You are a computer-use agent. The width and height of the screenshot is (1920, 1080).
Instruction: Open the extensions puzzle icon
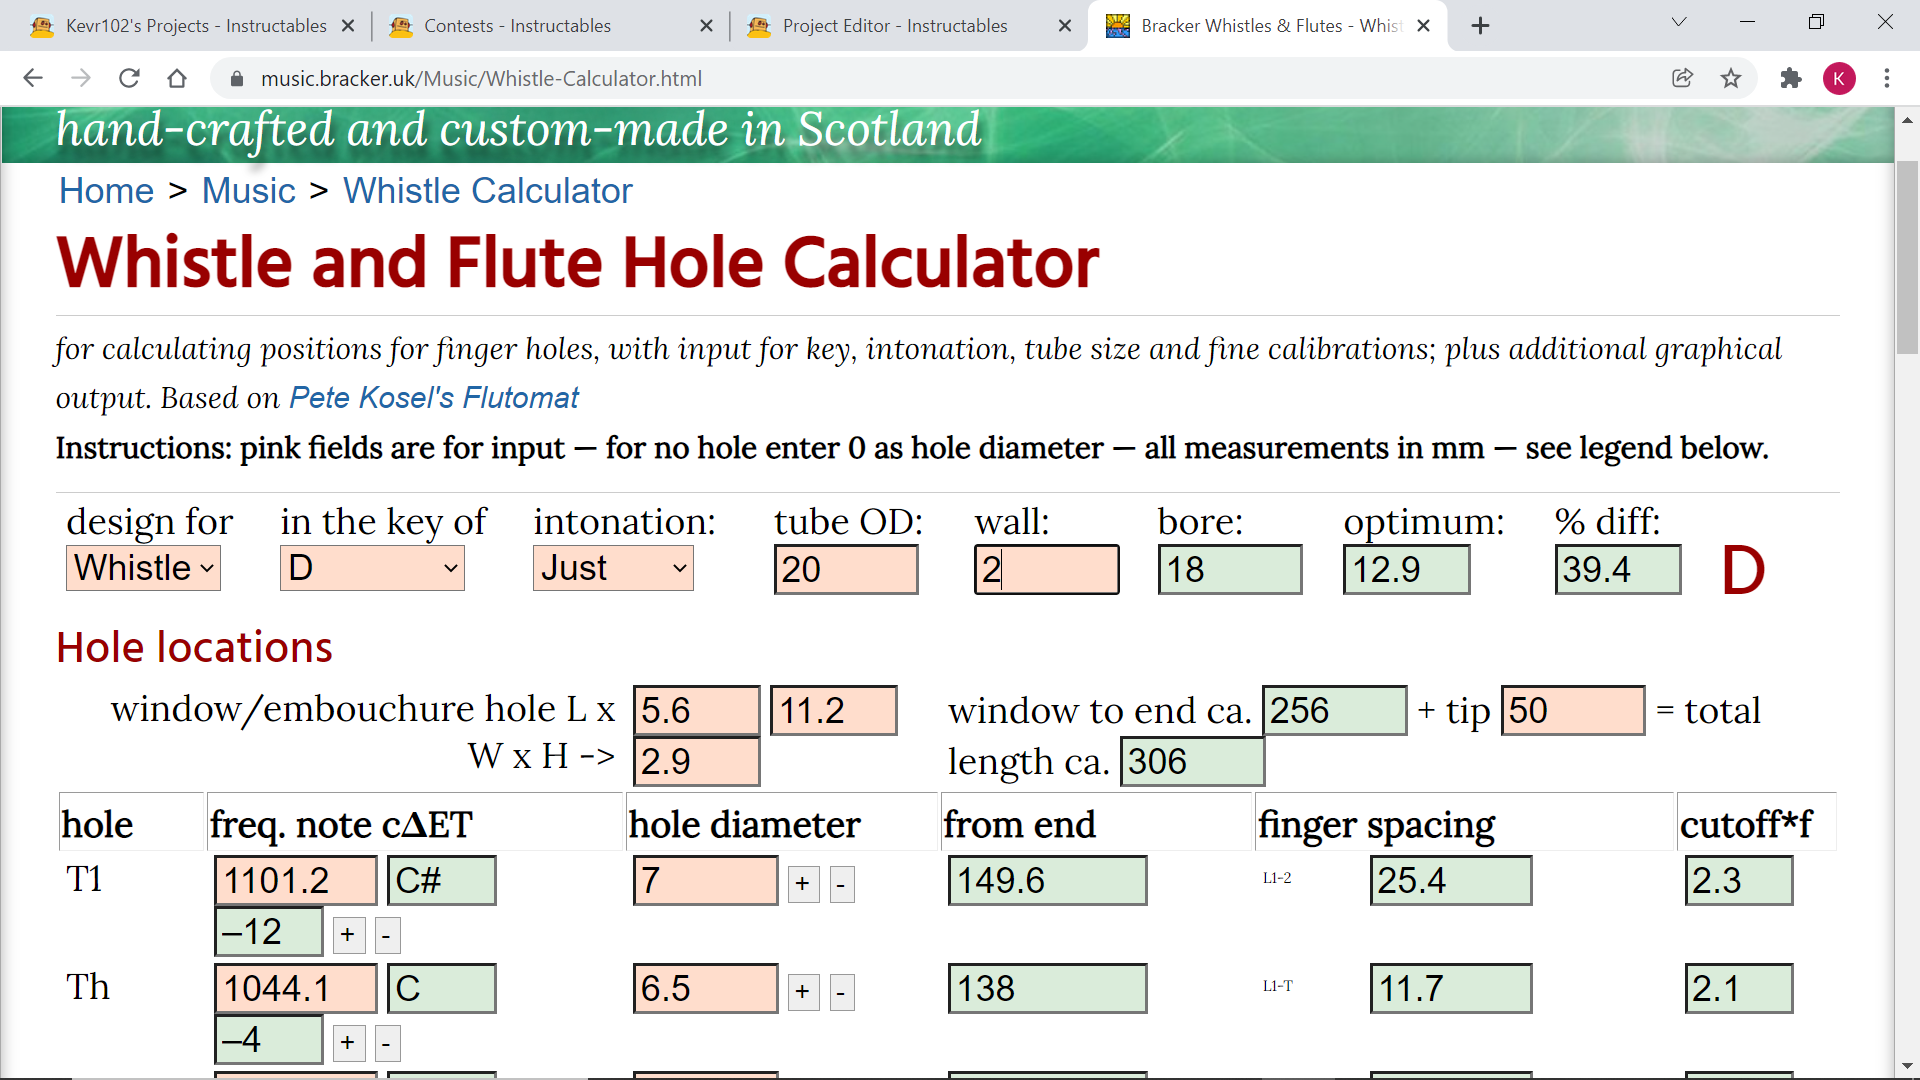[1791, 78]
